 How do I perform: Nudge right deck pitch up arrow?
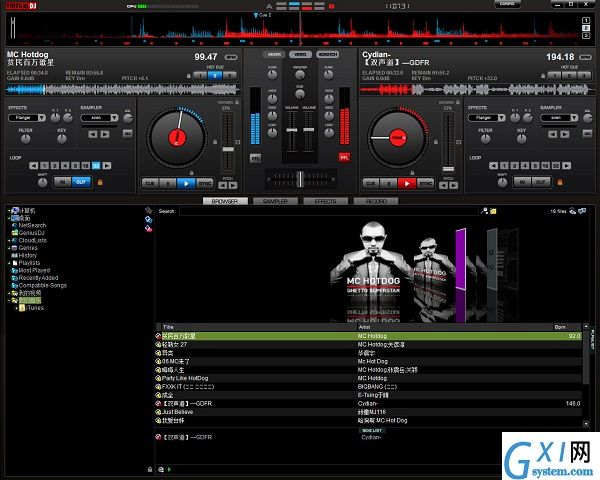click(454, 186)
